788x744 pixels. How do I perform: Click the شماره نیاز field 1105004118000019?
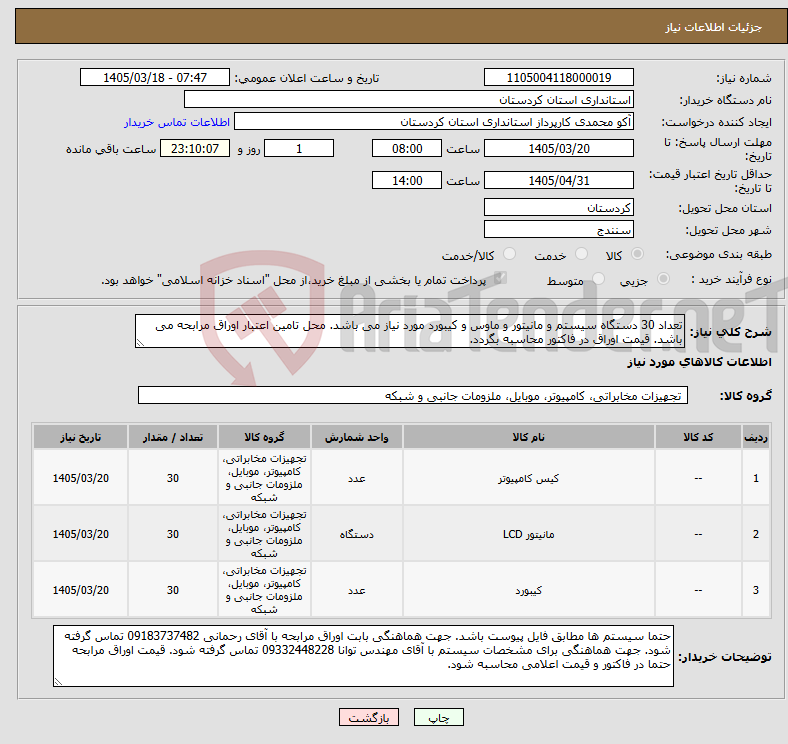pyautogui.click(x=558, y=77)
